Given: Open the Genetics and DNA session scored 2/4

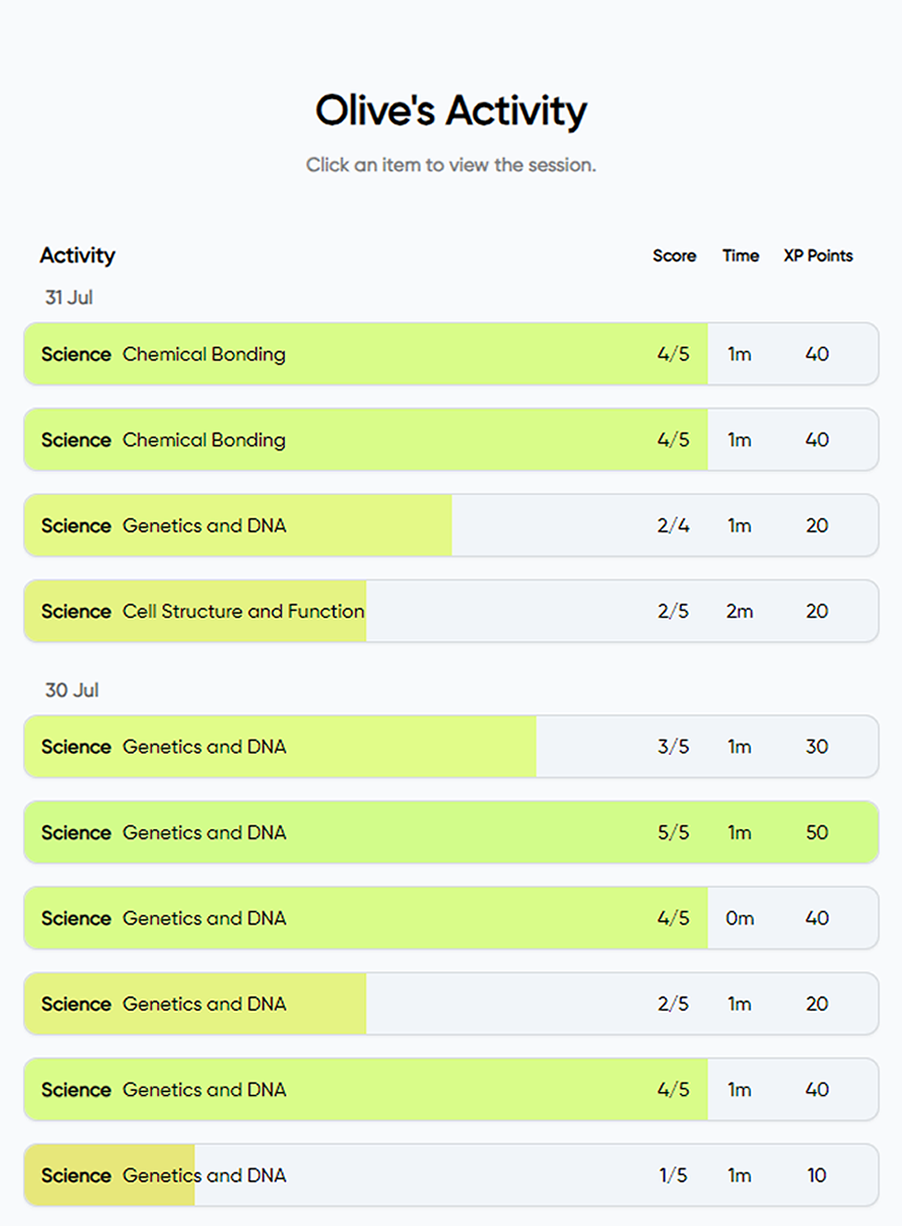Looking at the screenshot, I should click(x=450, y=526).
